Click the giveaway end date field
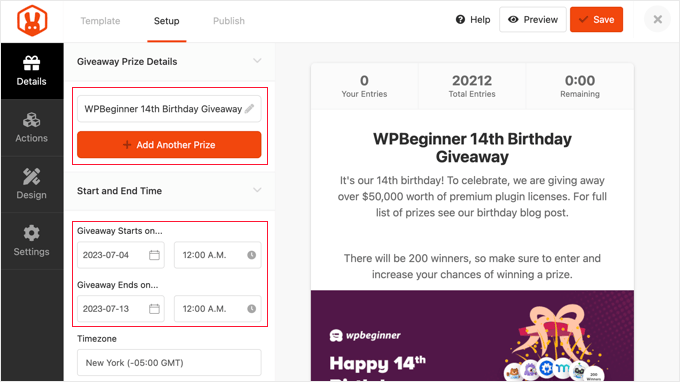Image resolution: width=680 pixels, height=382 pixels. coord(121,309)
